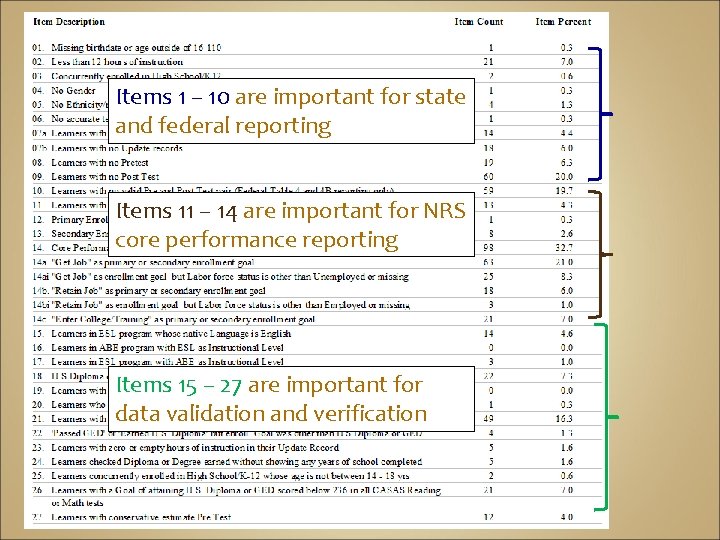Select row 25 "age is not between 14 - 18 yrs"
The width and height of the screenshot is (720, 540).
pyautogui.click(x=317, y=476)
